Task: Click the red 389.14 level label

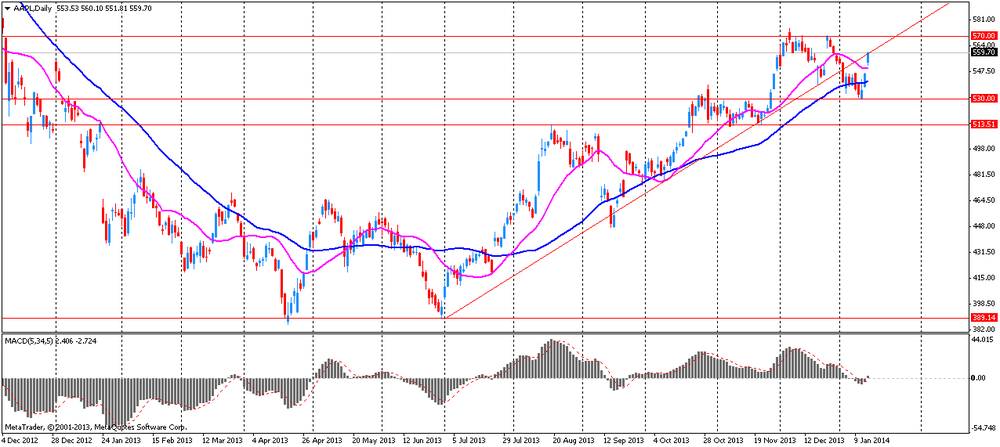Action: point(983,318)
